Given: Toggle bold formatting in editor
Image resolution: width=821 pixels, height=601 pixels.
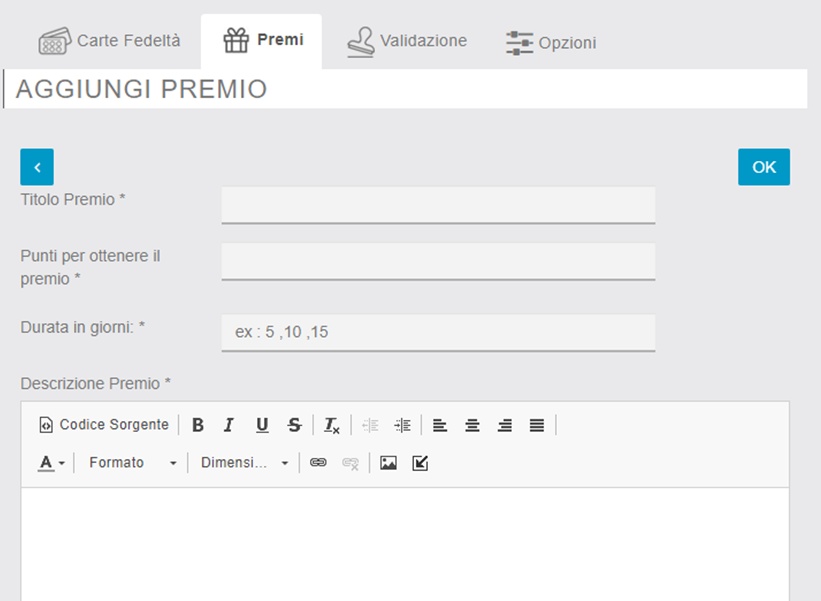Looking at the screenshot, I should 198,425.
